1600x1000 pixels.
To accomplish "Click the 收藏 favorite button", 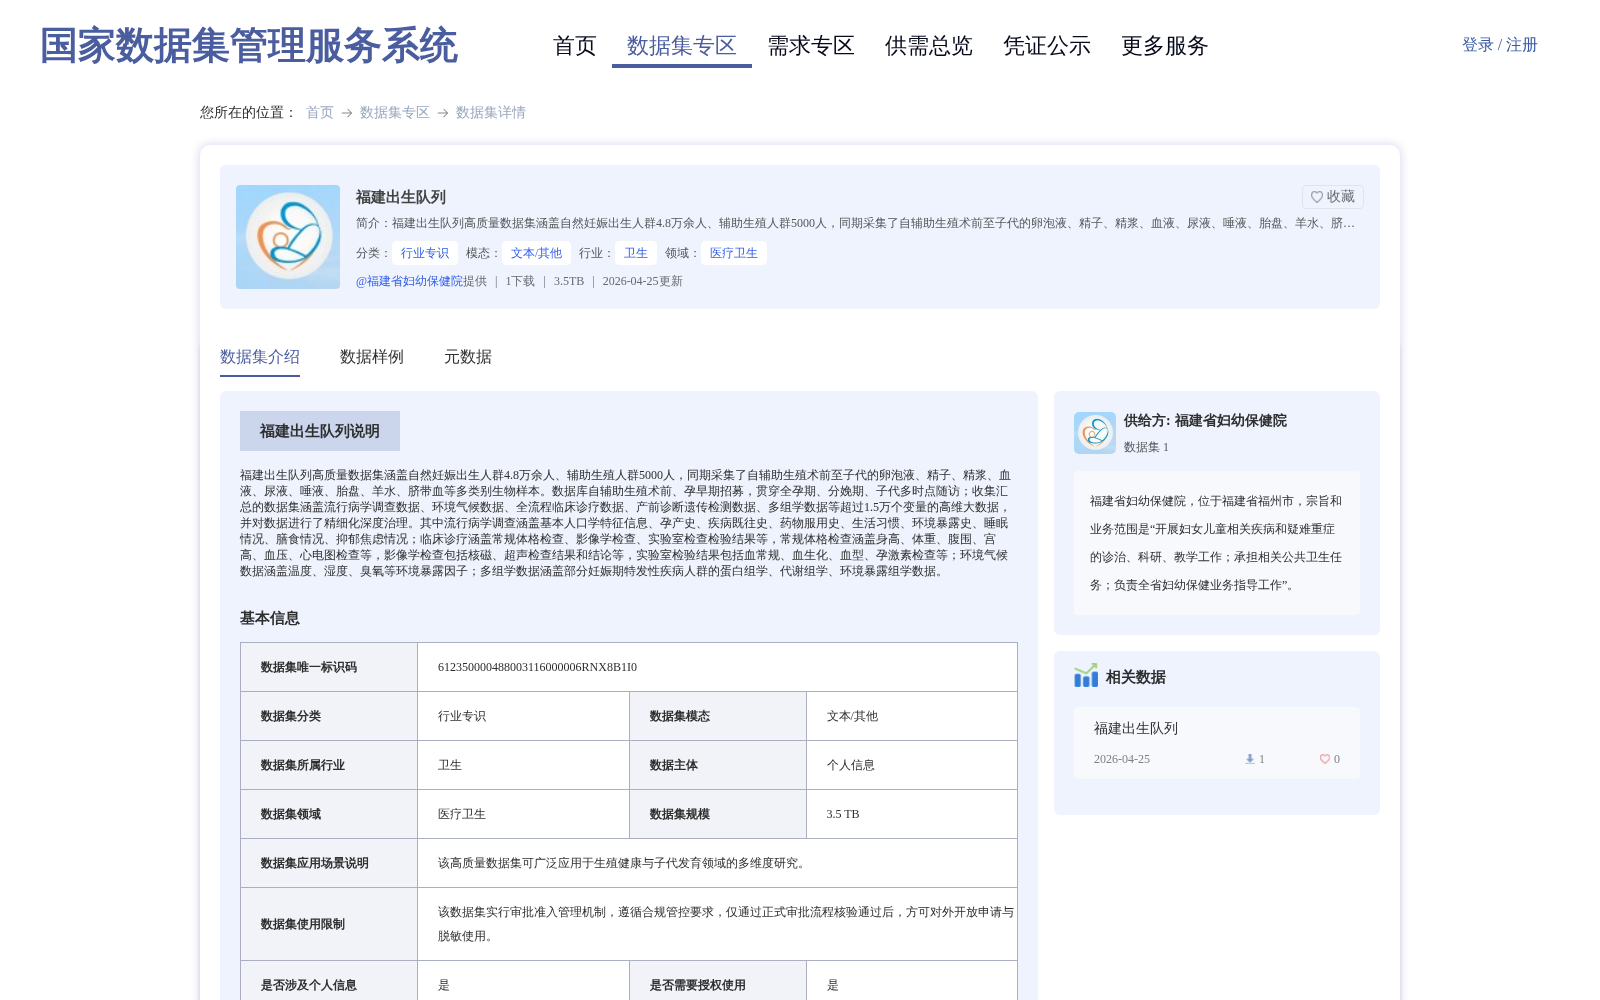I will [1332, 197].
